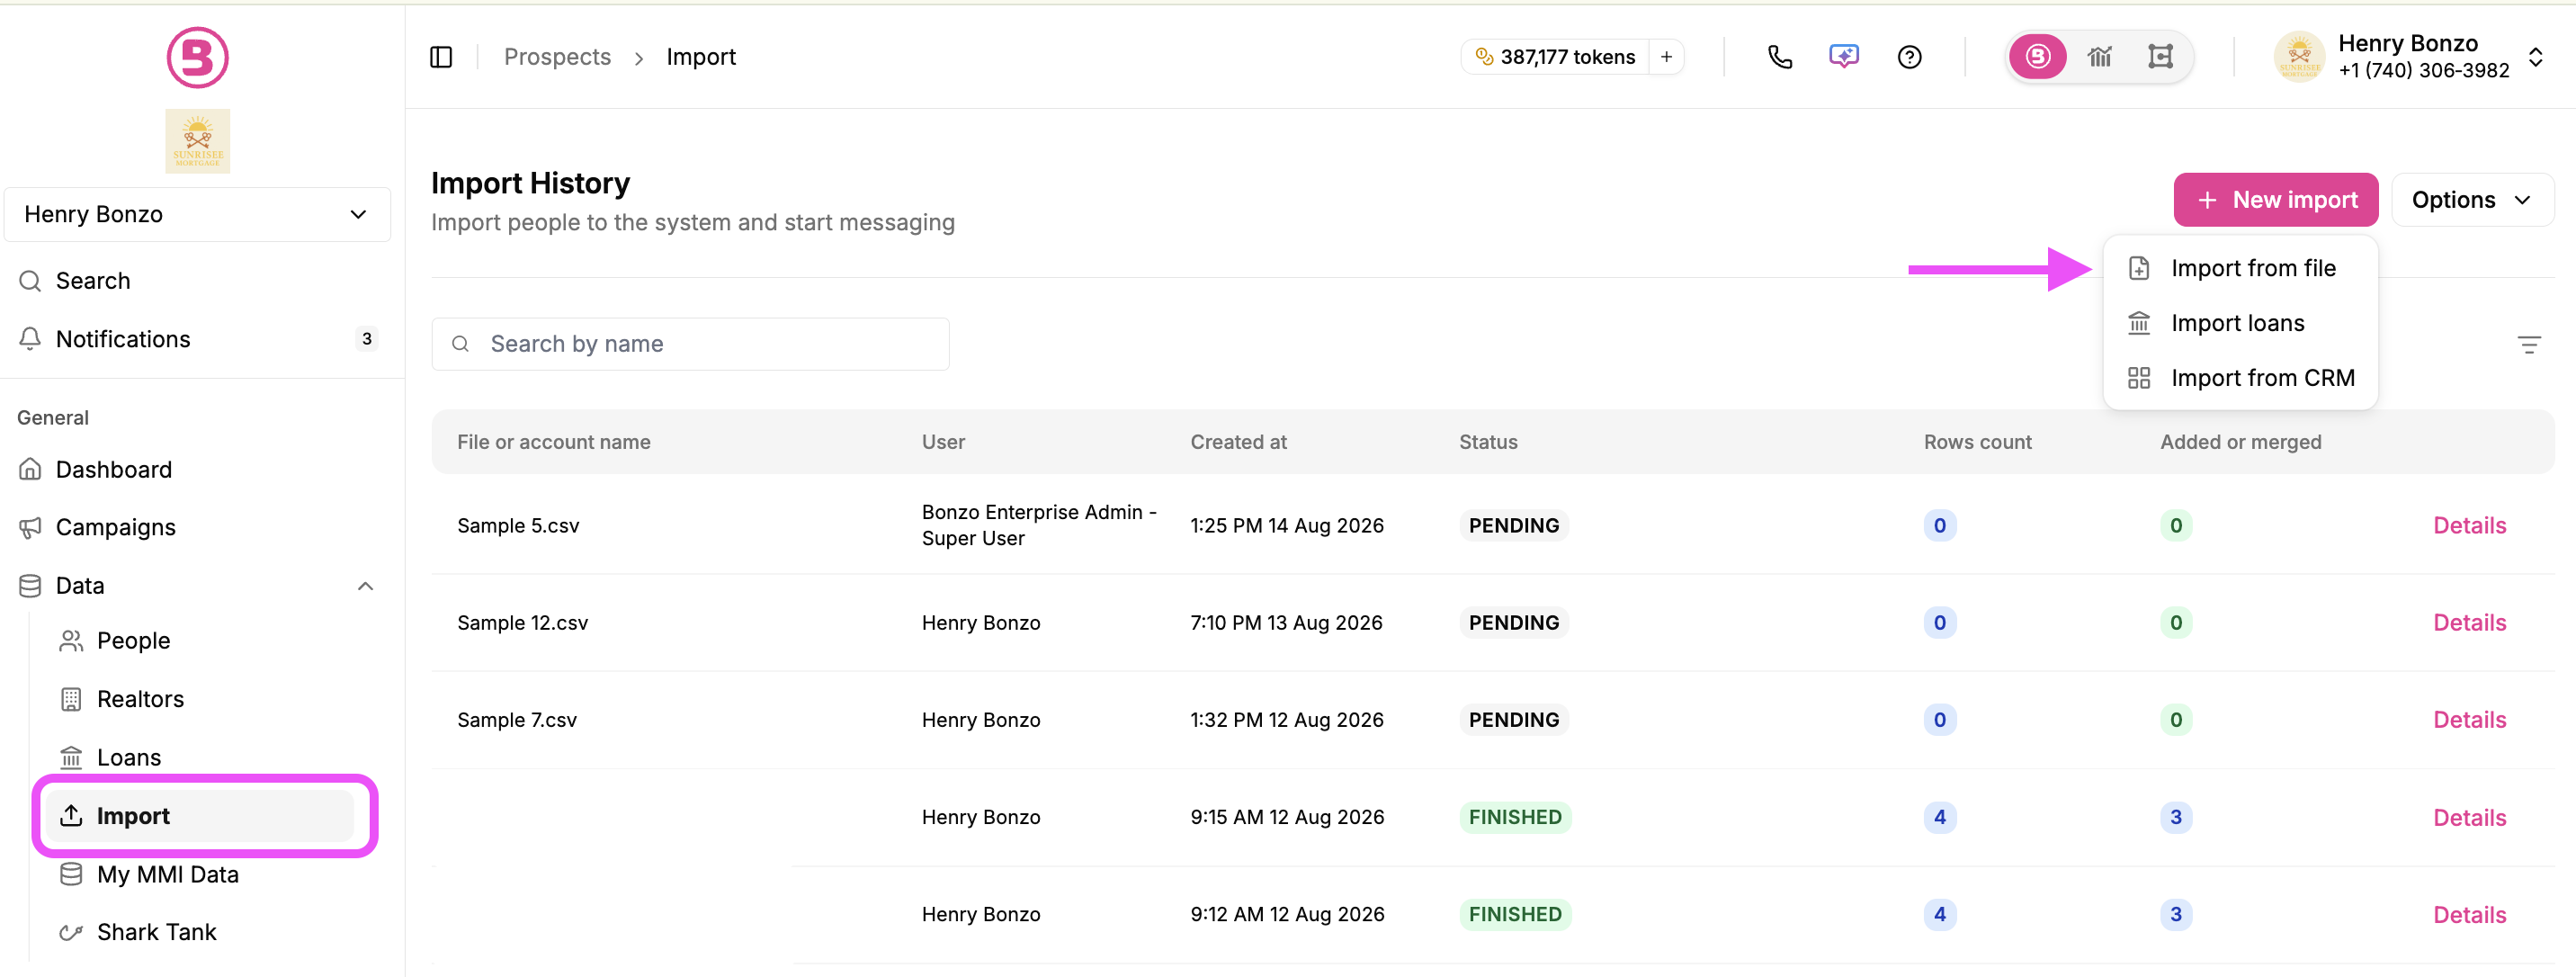
Task: Click the Sunrise Mortgage company logo thumbnail
Action: tap(197, 141)
